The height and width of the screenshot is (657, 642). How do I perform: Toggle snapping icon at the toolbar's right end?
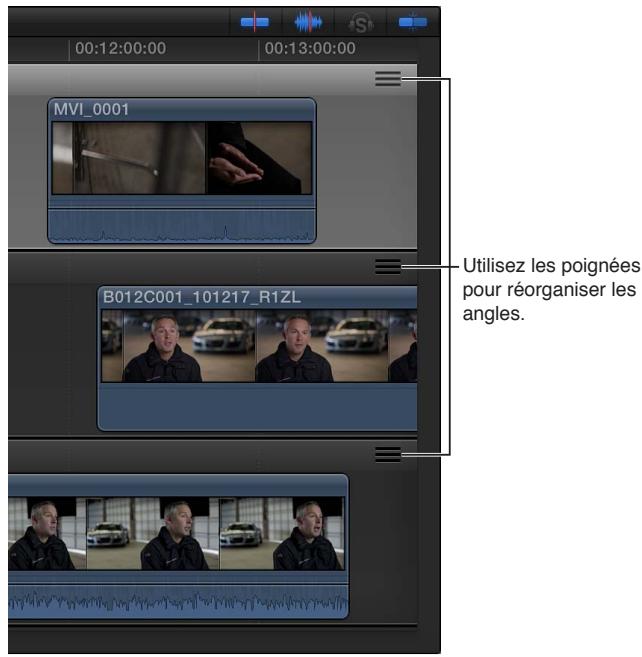point(413,22)
